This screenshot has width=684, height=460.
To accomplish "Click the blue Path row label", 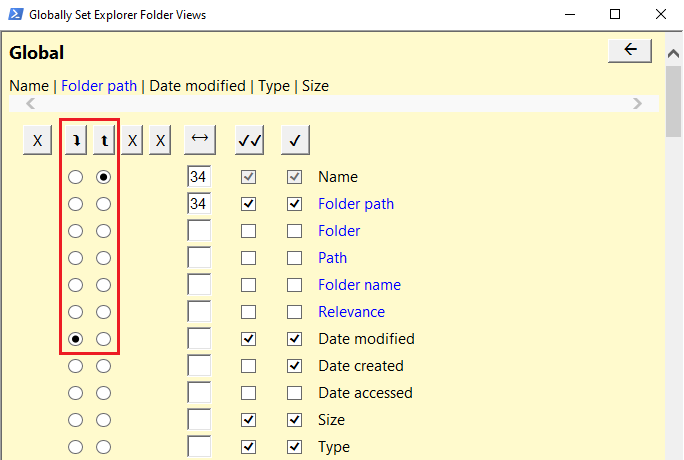I will pyautogui.click(x=332, y=258).
